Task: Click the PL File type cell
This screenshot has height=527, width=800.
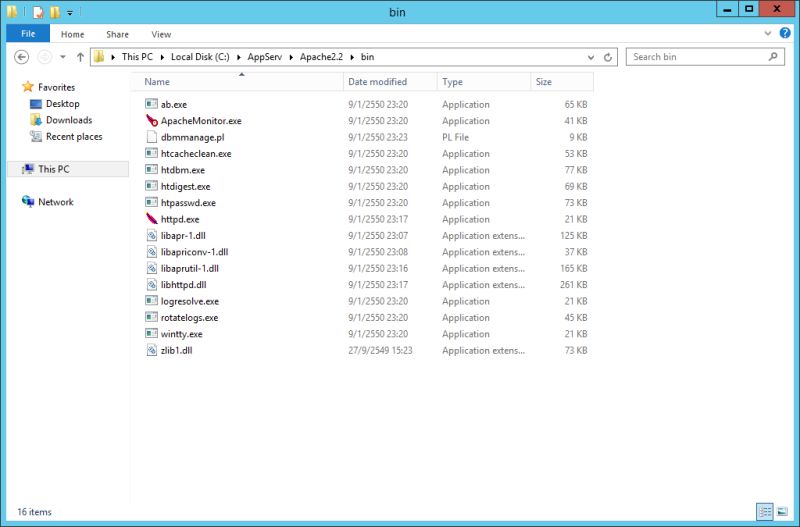Action: point(456,137)
